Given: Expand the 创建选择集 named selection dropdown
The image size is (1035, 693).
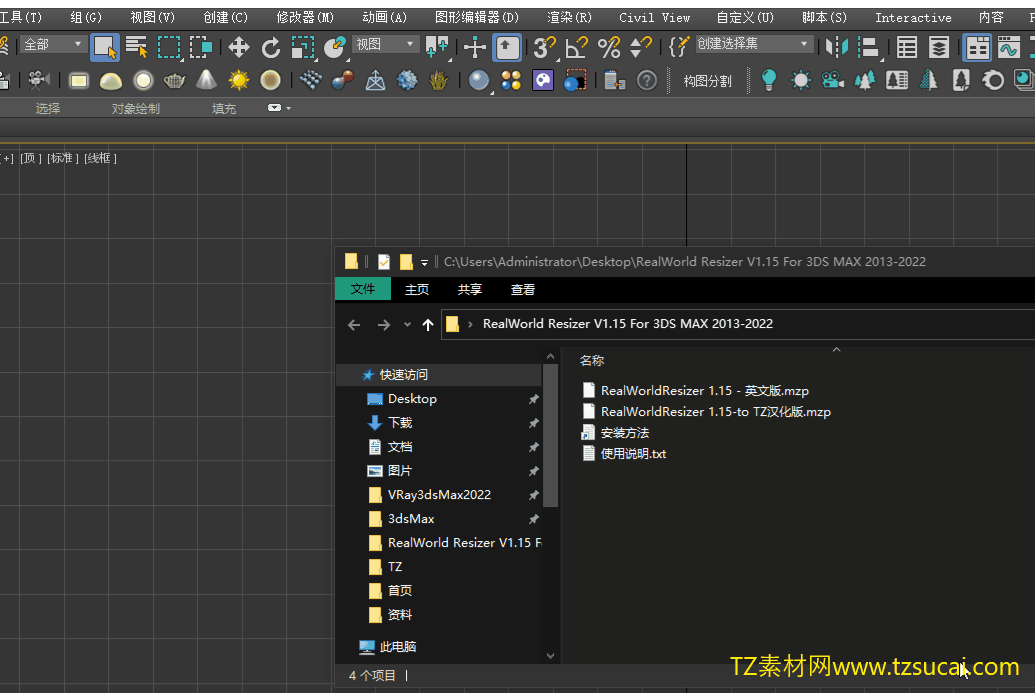Looking at the screenshot, I should click(754, 44).
